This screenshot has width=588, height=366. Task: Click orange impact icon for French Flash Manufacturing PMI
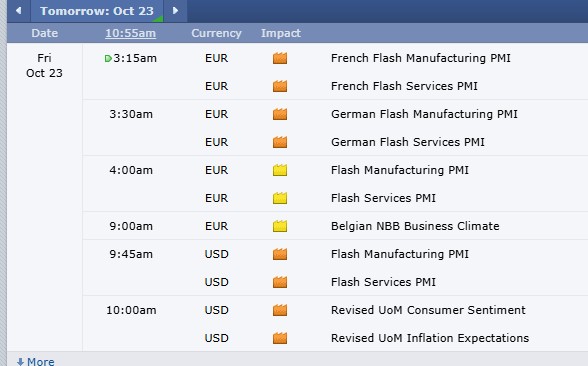point(280,58)
